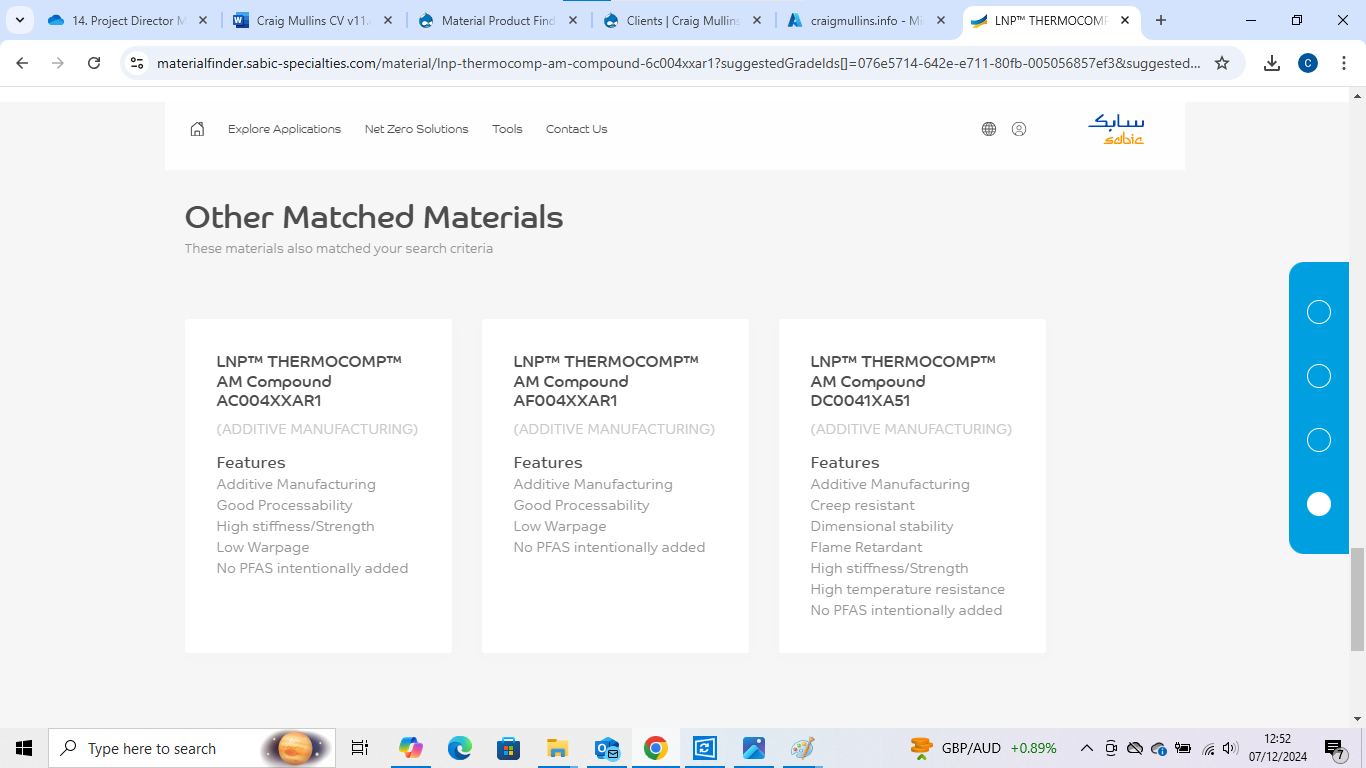Open Task View in the taskbar
1366x768 pixels.
tap(360, 748)
